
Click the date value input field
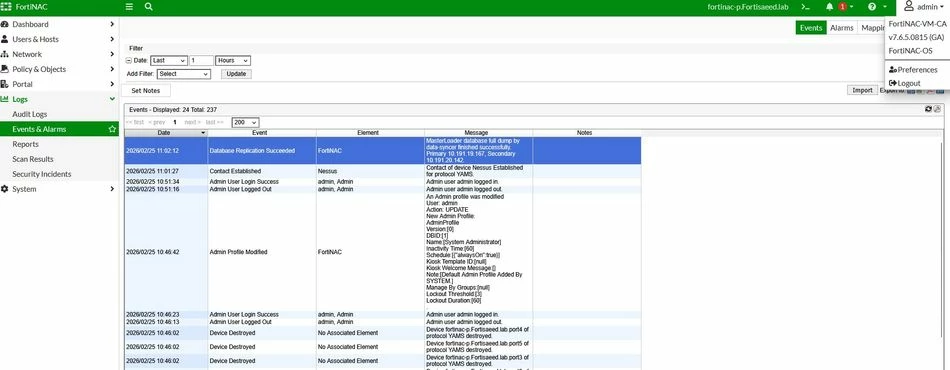(x=201, y=61)
